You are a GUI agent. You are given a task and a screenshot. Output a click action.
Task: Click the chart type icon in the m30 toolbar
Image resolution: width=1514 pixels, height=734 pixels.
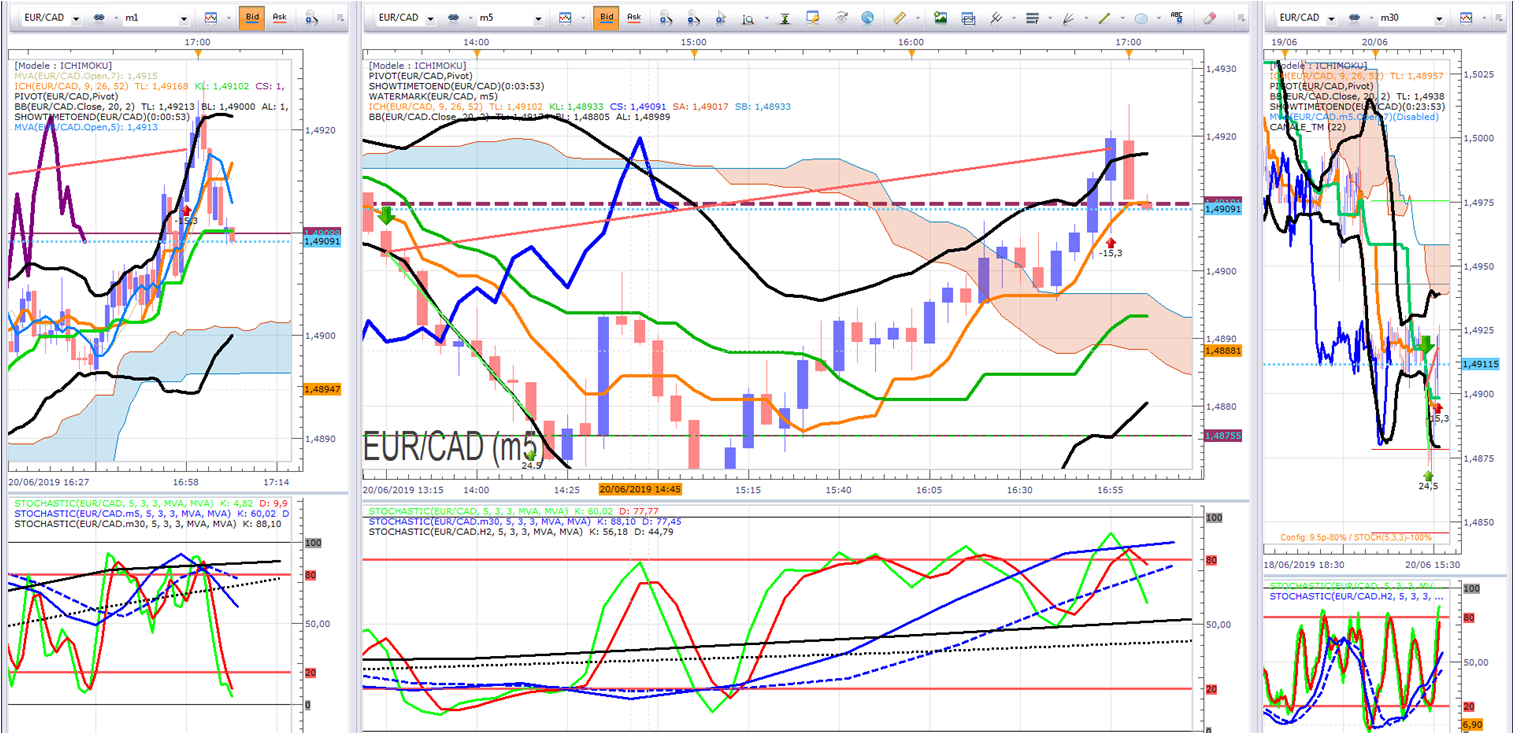coord(1465,18)
